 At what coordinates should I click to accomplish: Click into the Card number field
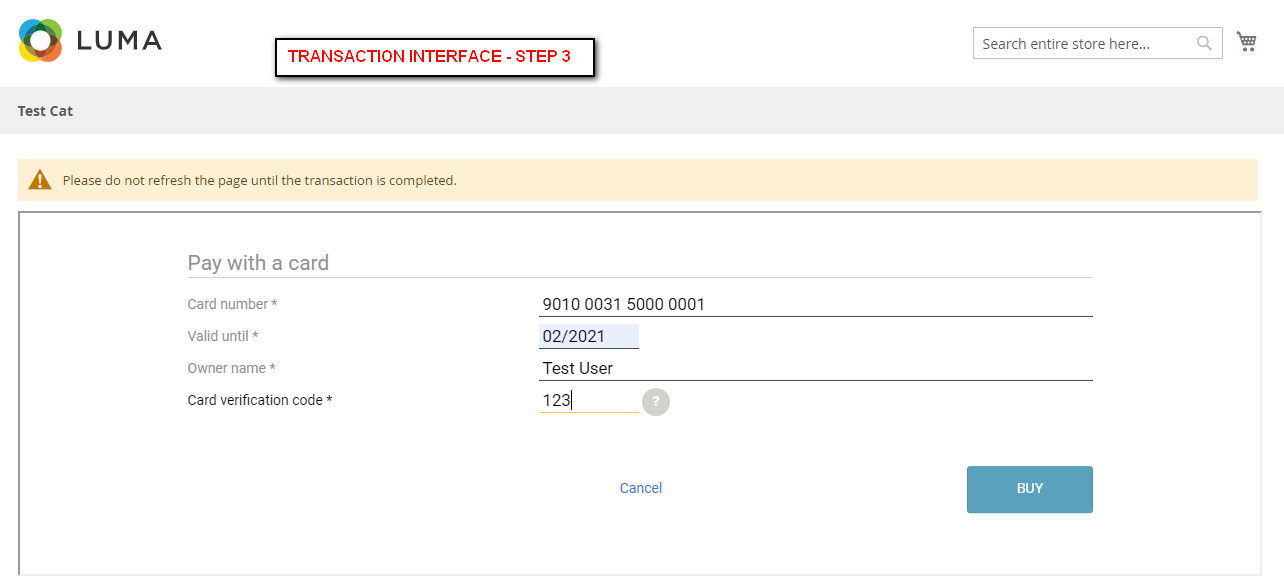814,304
